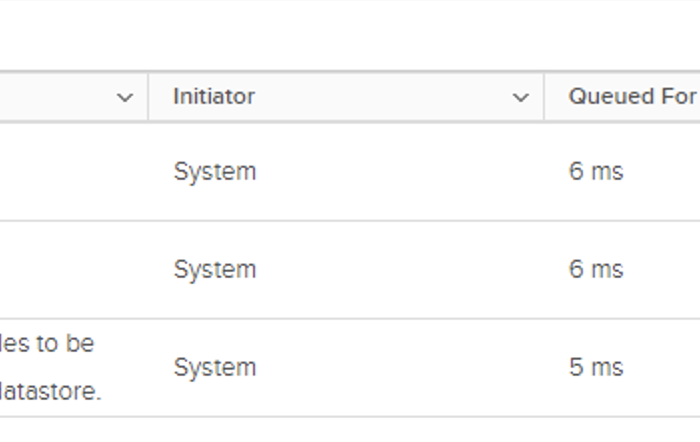
Task: Select System in the first row
Action: 215,172
